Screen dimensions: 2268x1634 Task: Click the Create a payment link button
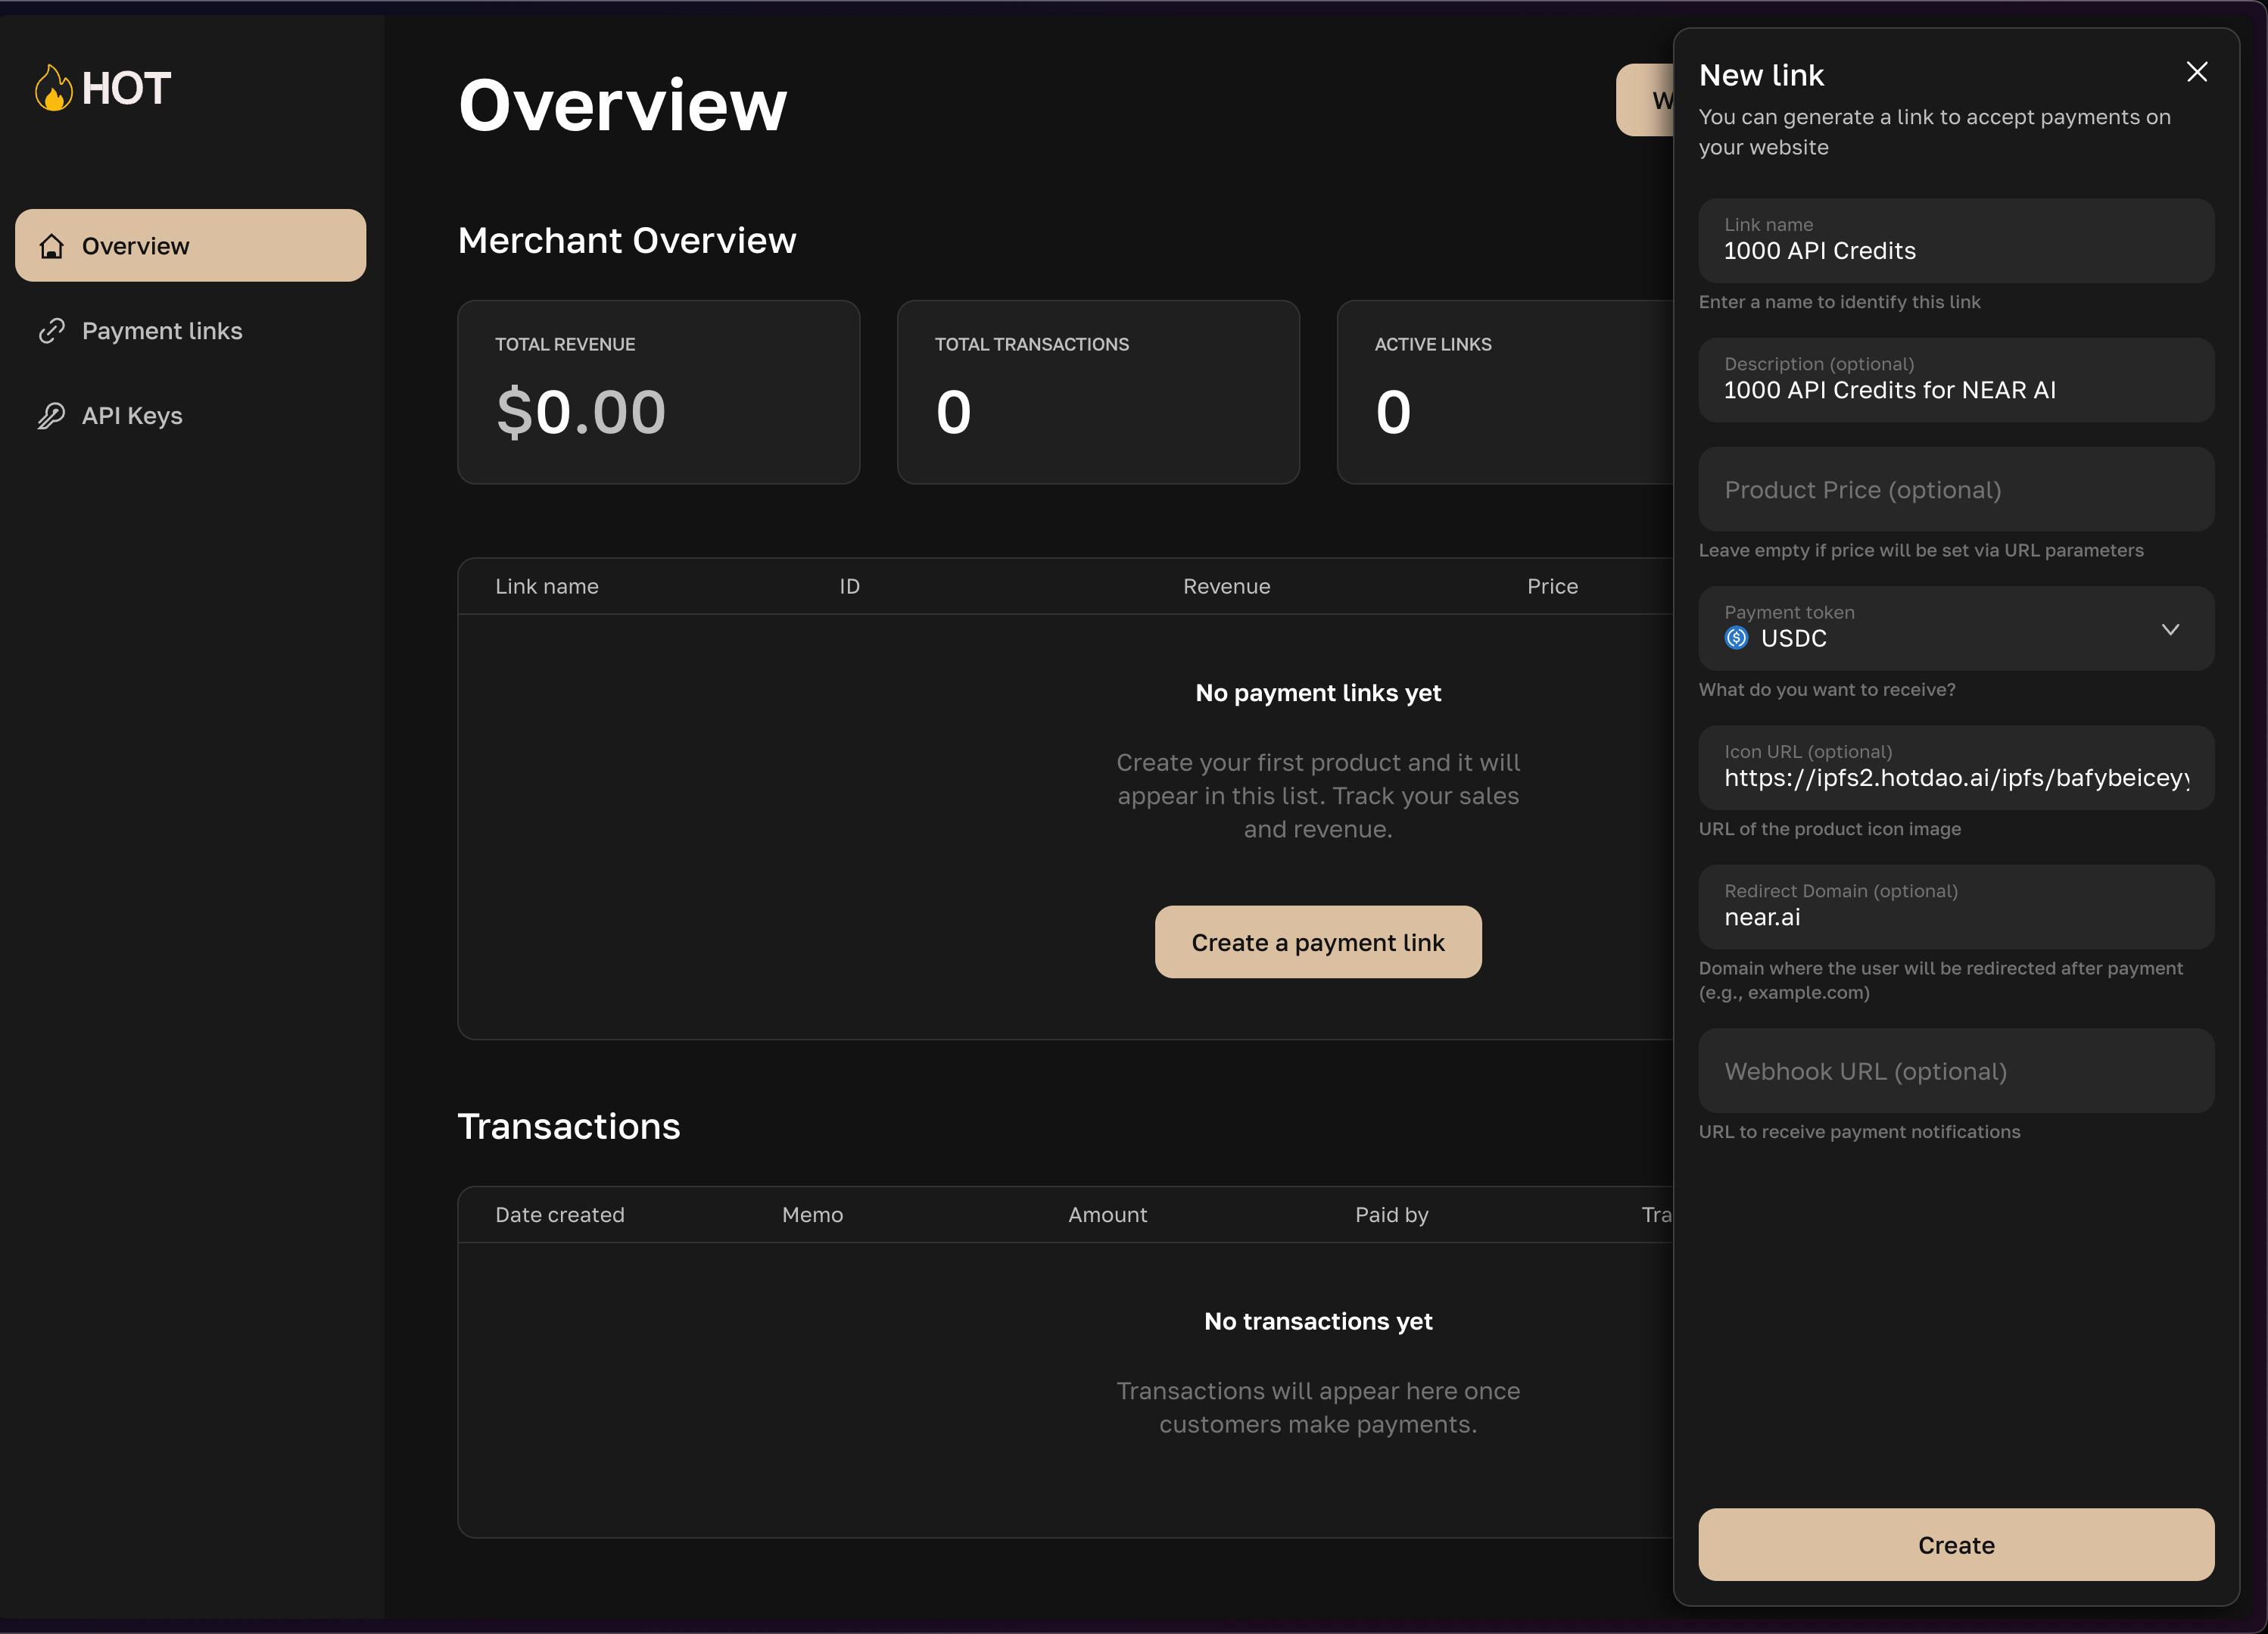1317,942
